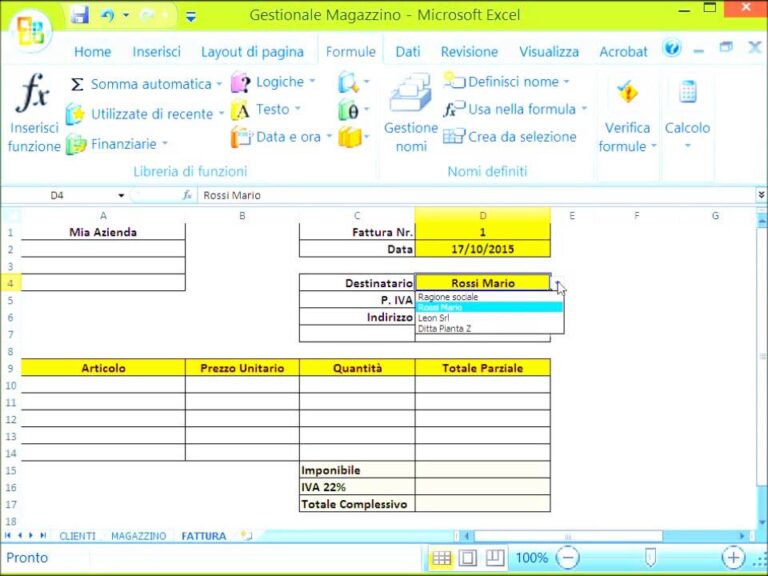Expand Somma automatica dropdown arrow
Screen dimensions: 768x576
click(x=219, y=84)
